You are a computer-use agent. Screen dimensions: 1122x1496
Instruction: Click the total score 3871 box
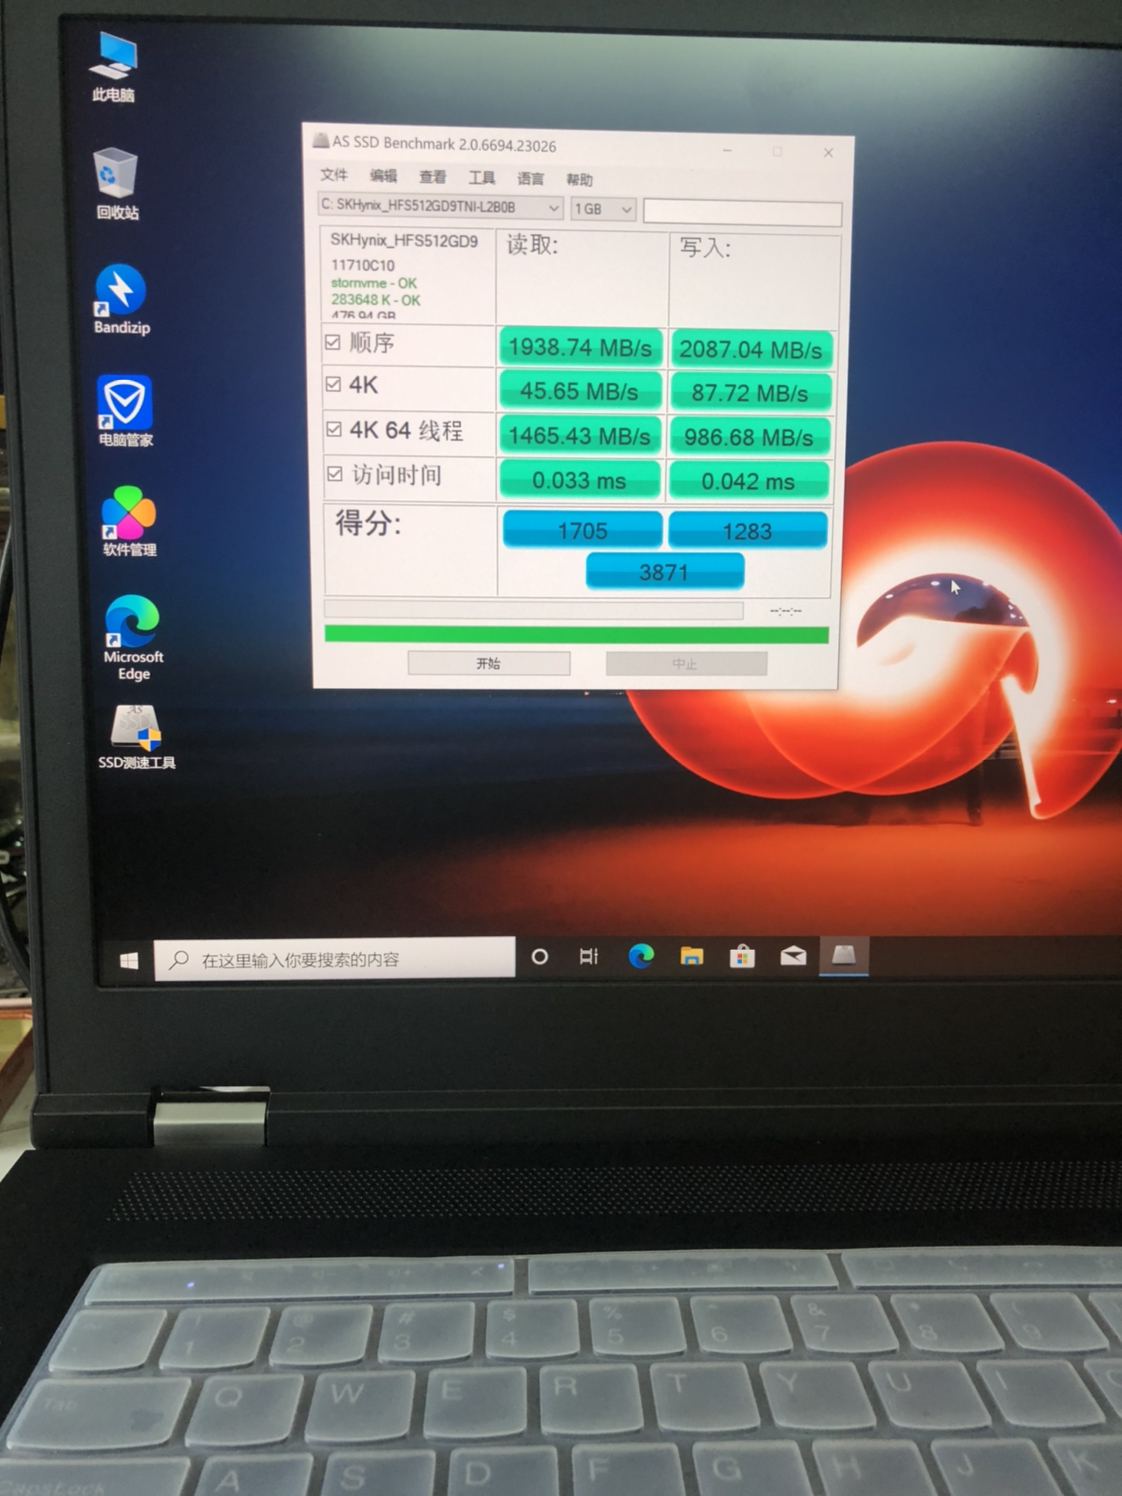point(664,572)
